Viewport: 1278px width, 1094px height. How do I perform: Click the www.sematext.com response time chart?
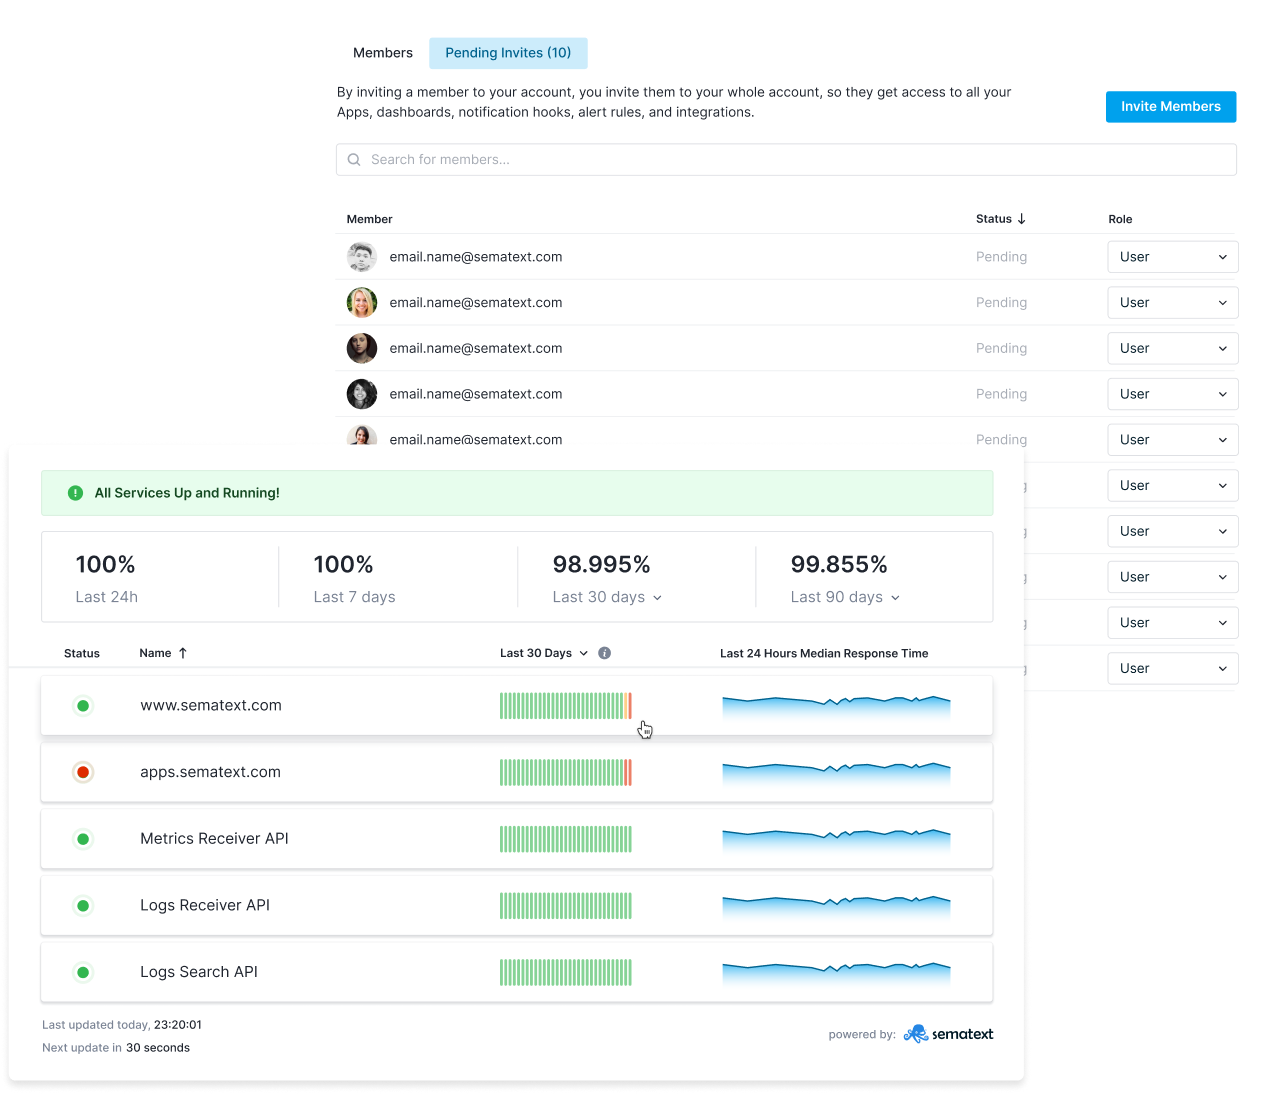point(836,707)
